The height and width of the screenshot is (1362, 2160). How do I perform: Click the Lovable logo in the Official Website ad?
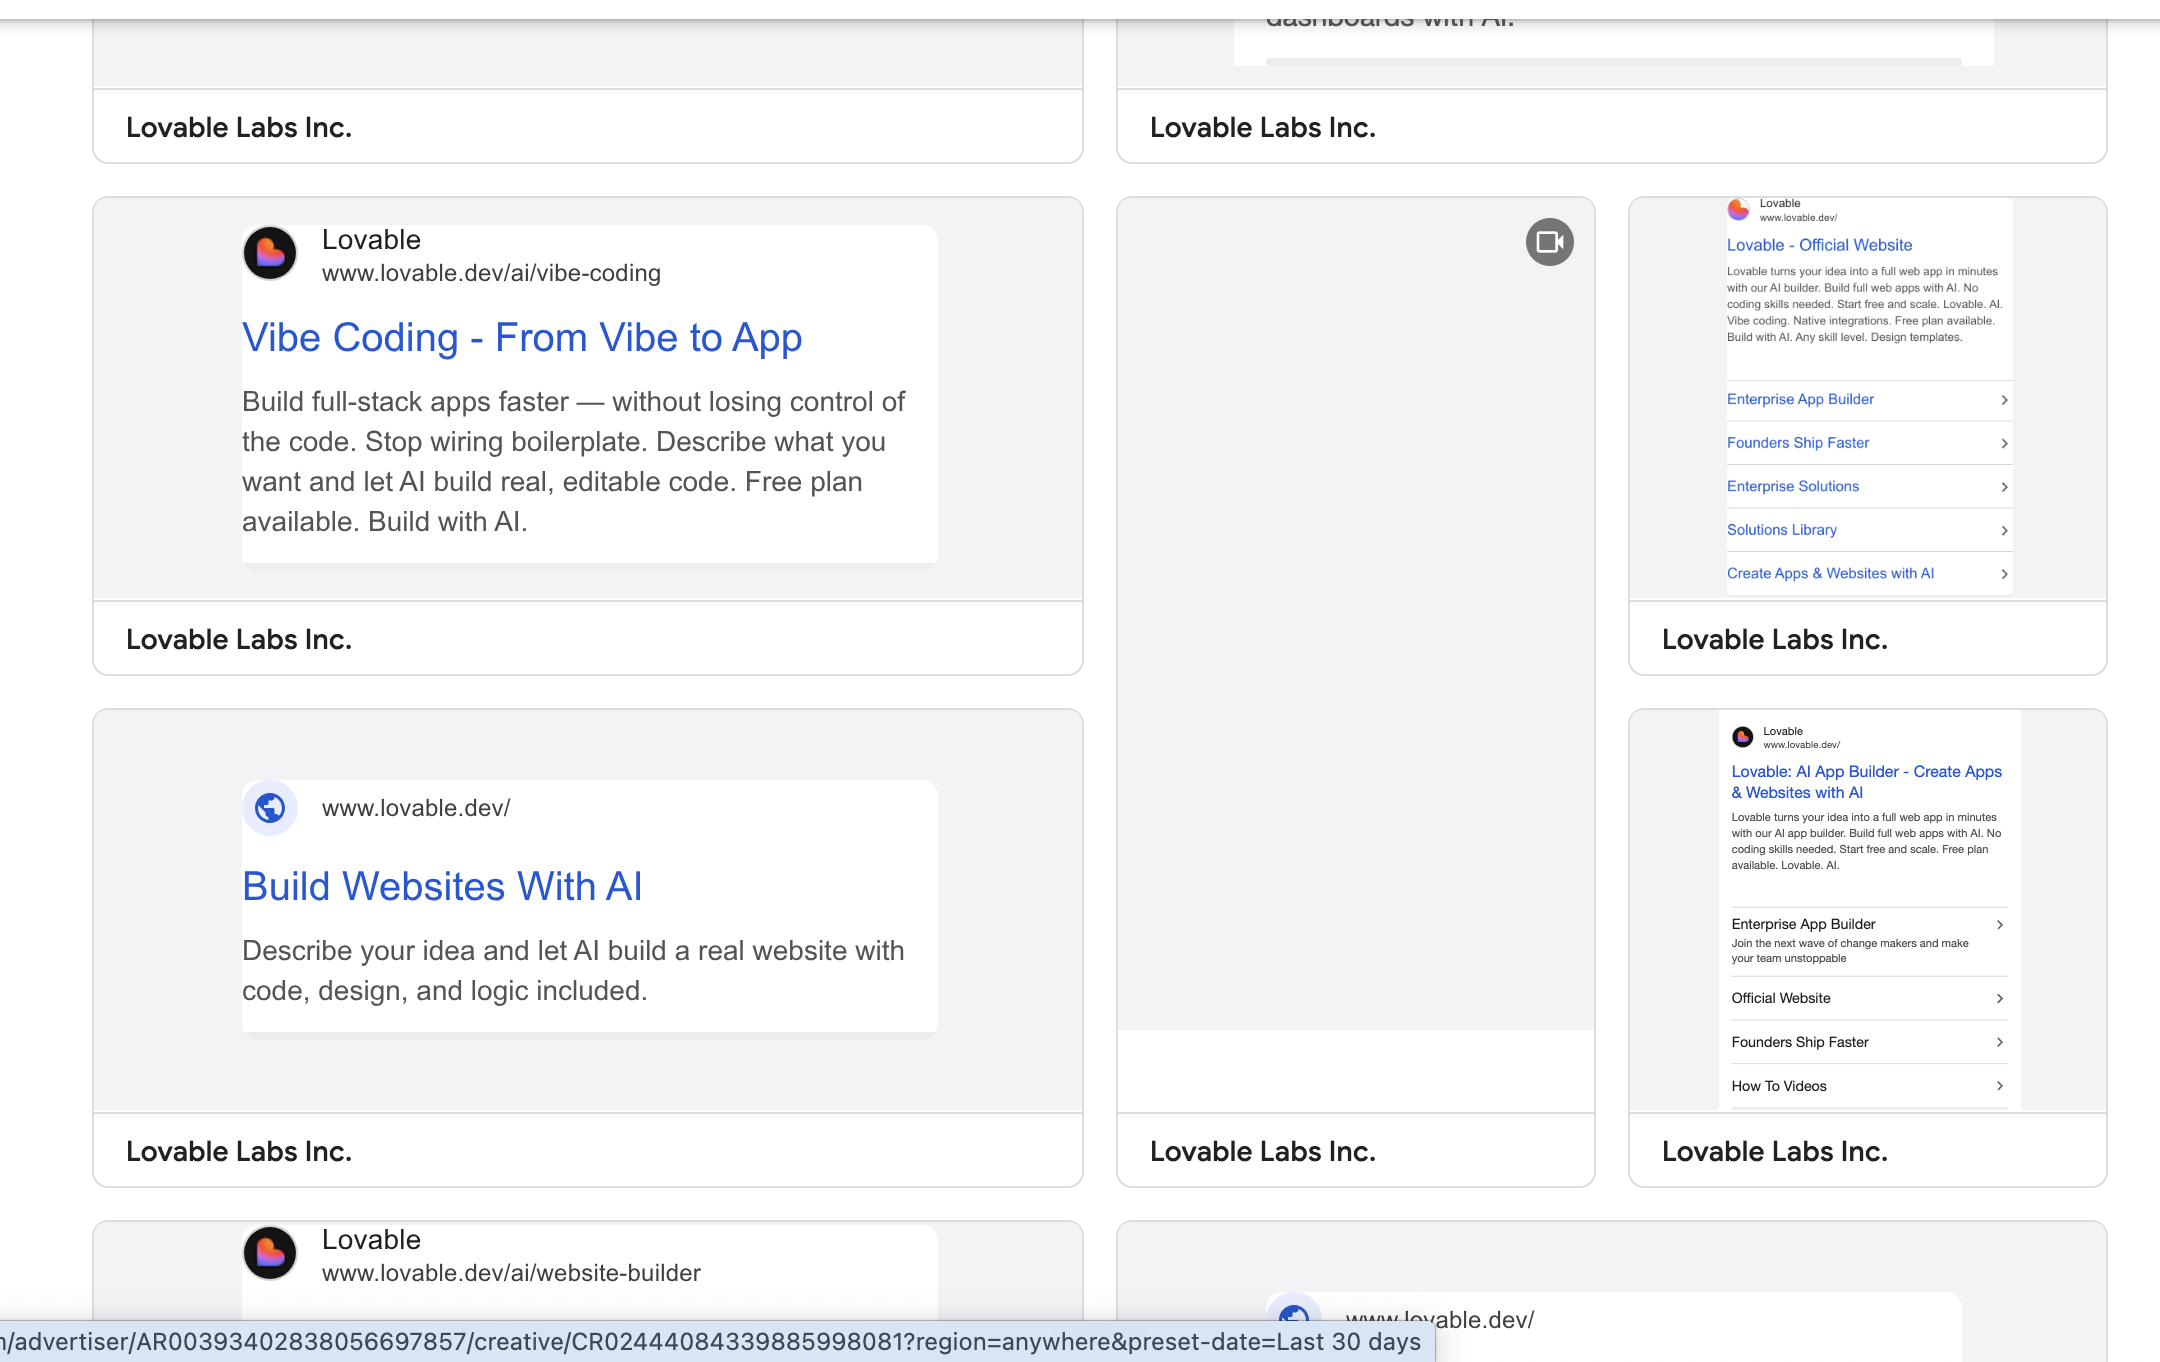1738,209
